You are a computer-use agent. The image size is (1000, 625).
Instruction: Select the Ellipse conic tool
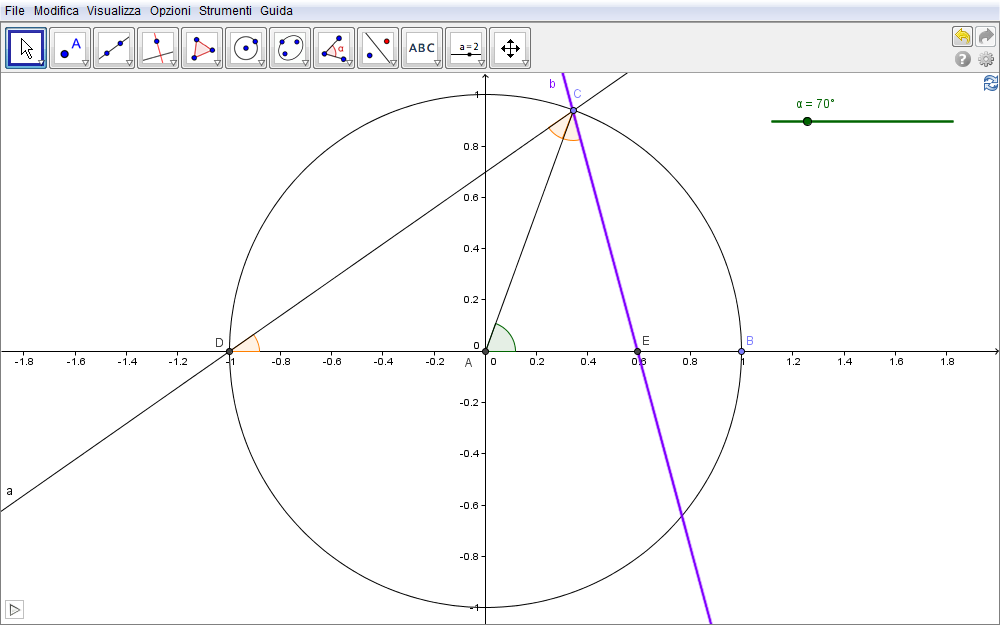point(290,48)
